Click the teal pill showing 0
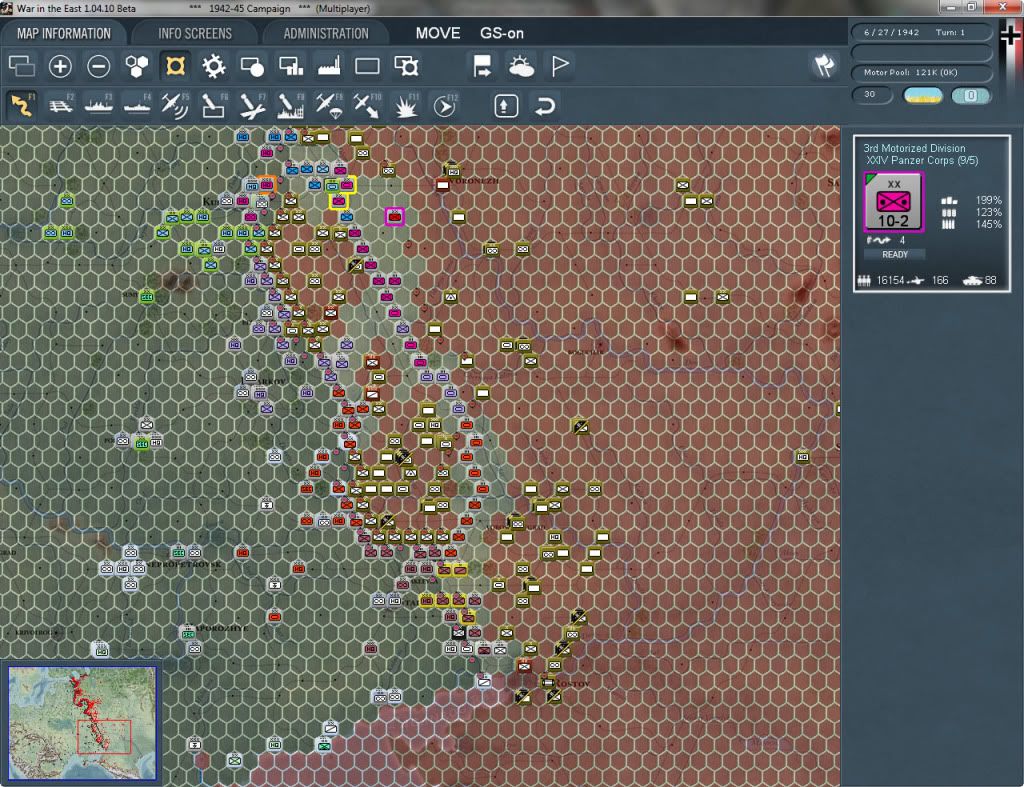1024x787 pixels. [971, 95]
